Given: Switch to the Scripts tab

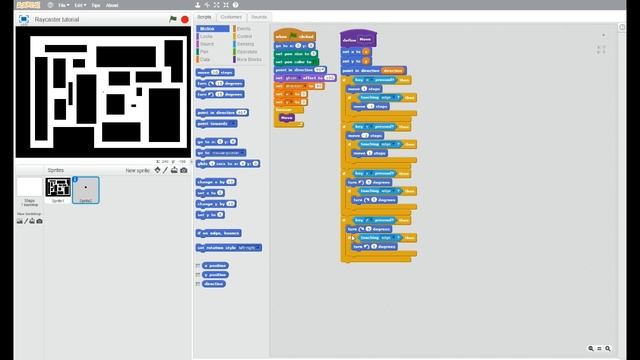Looking at the screenshot, I should point(204,17).
